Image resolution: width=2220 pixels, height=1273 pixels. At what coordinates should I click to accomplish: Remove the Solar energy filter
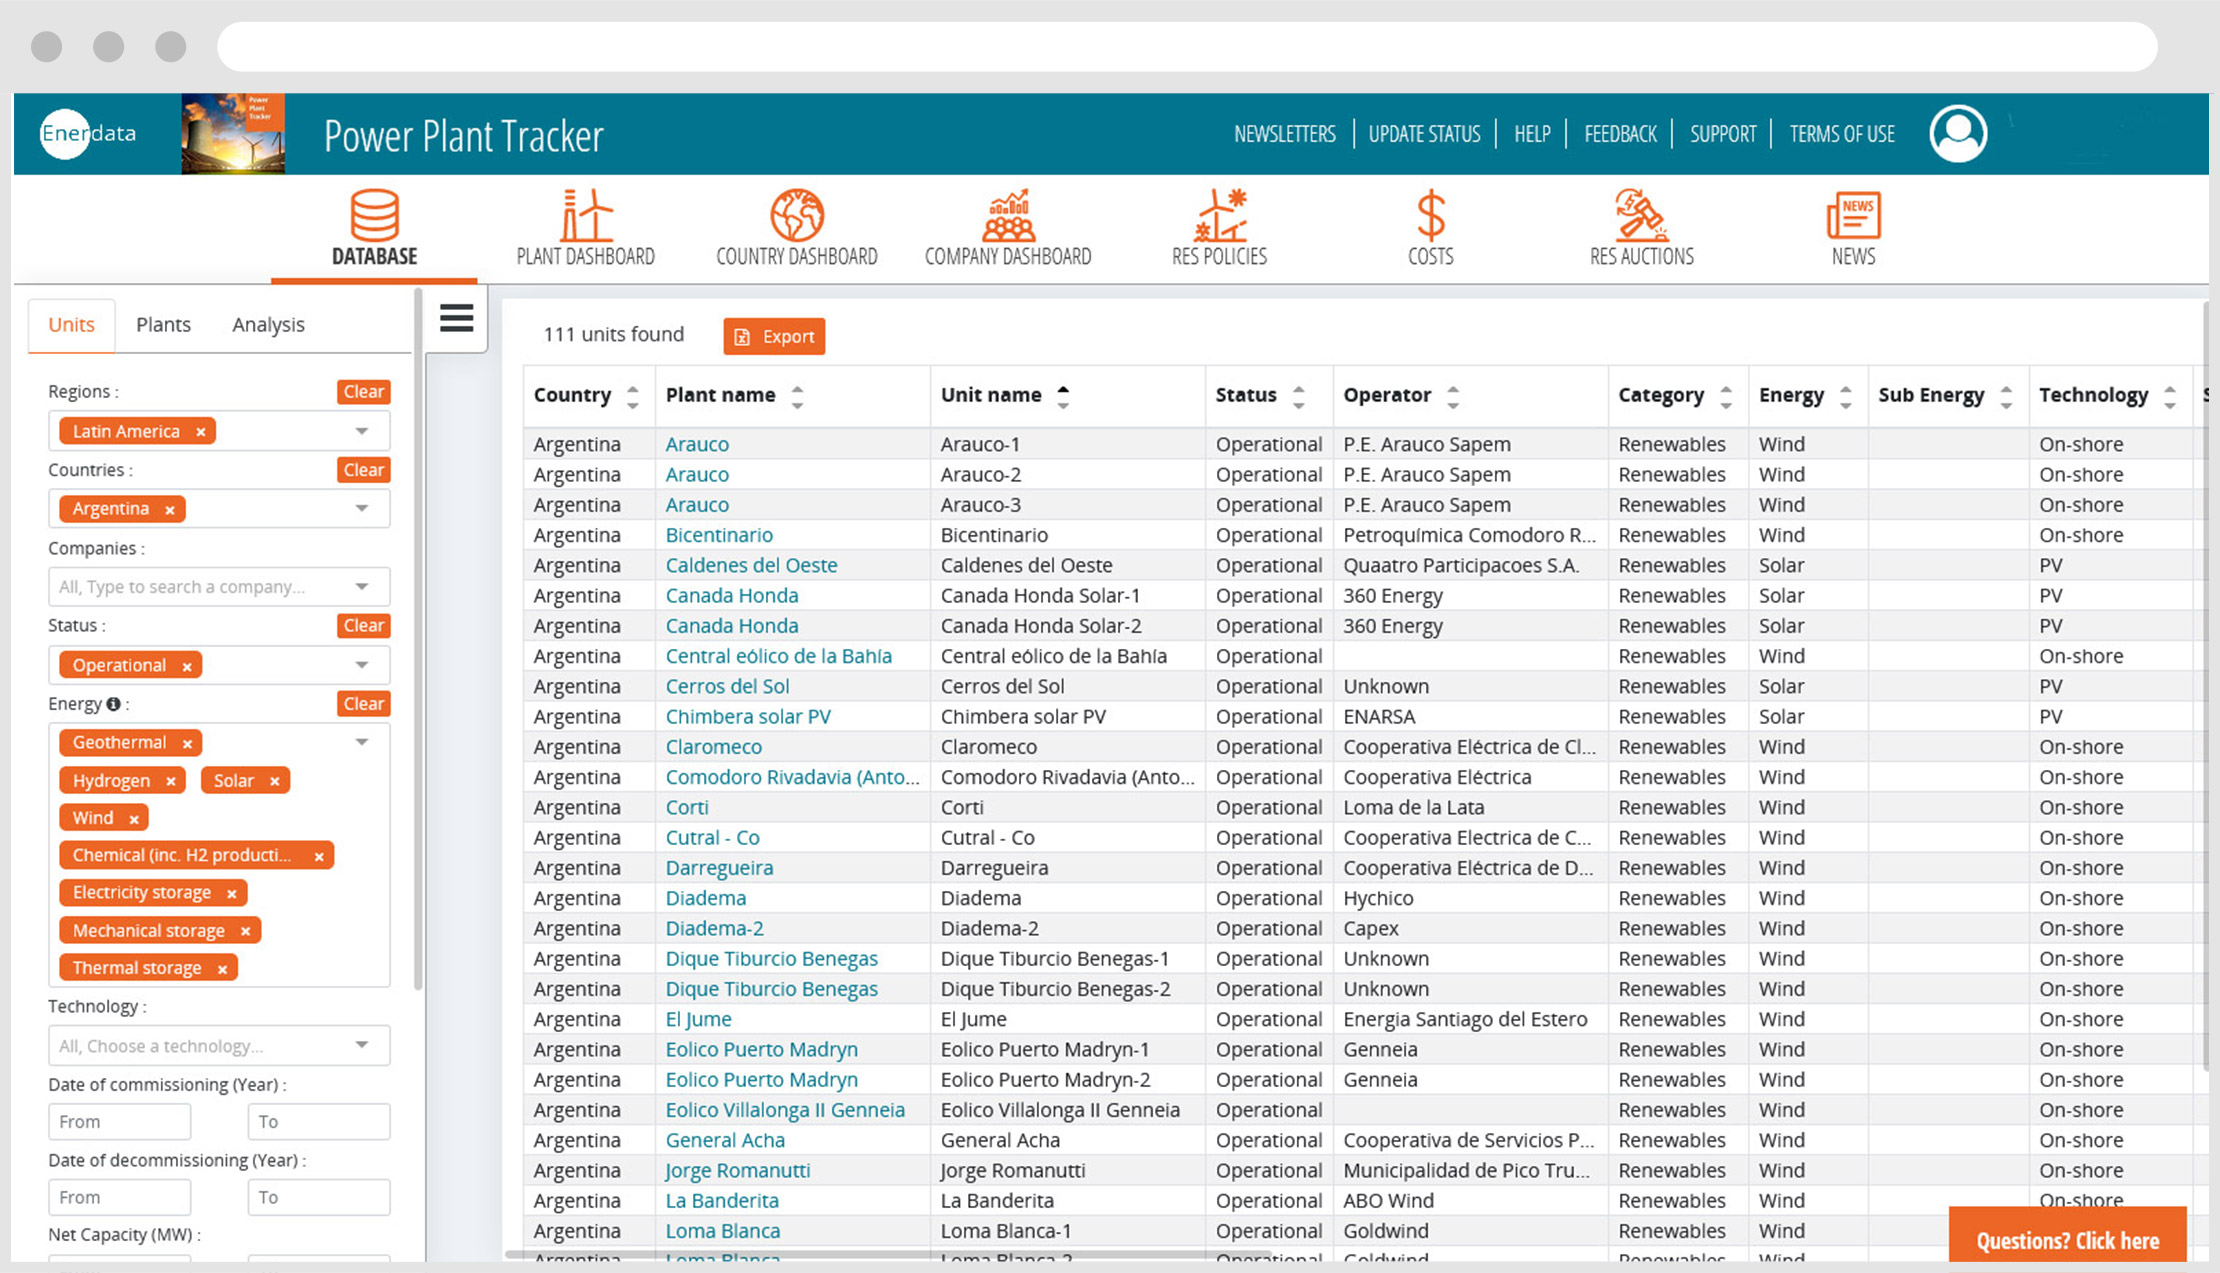[x=273, y=781]
